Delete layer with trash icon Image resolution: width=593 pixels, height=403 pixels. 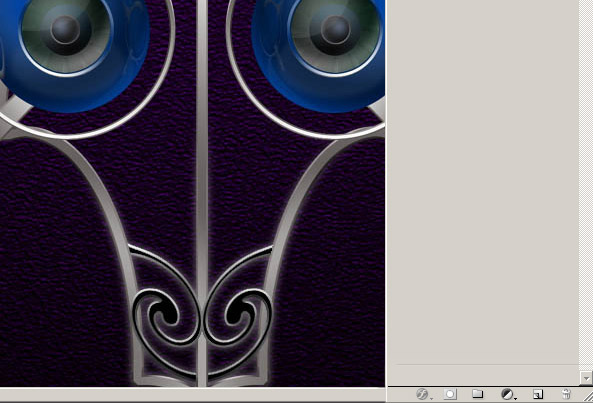tap(566, 394)
